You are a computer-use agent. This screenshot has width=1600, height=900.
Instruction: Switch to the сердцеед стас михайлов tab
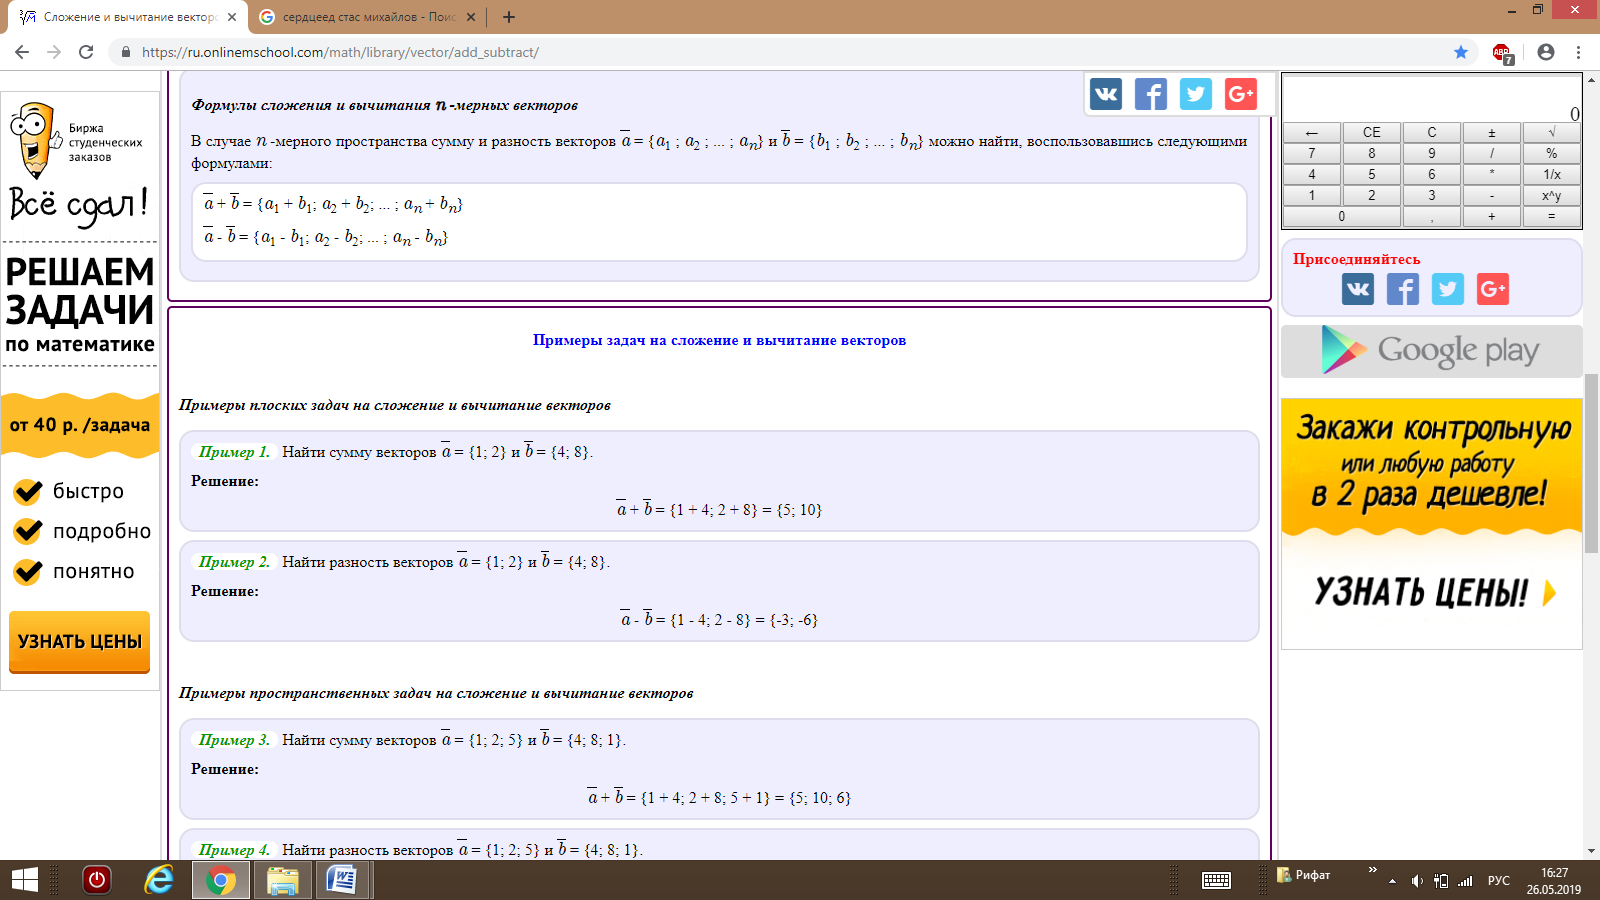tap(360, 17)
